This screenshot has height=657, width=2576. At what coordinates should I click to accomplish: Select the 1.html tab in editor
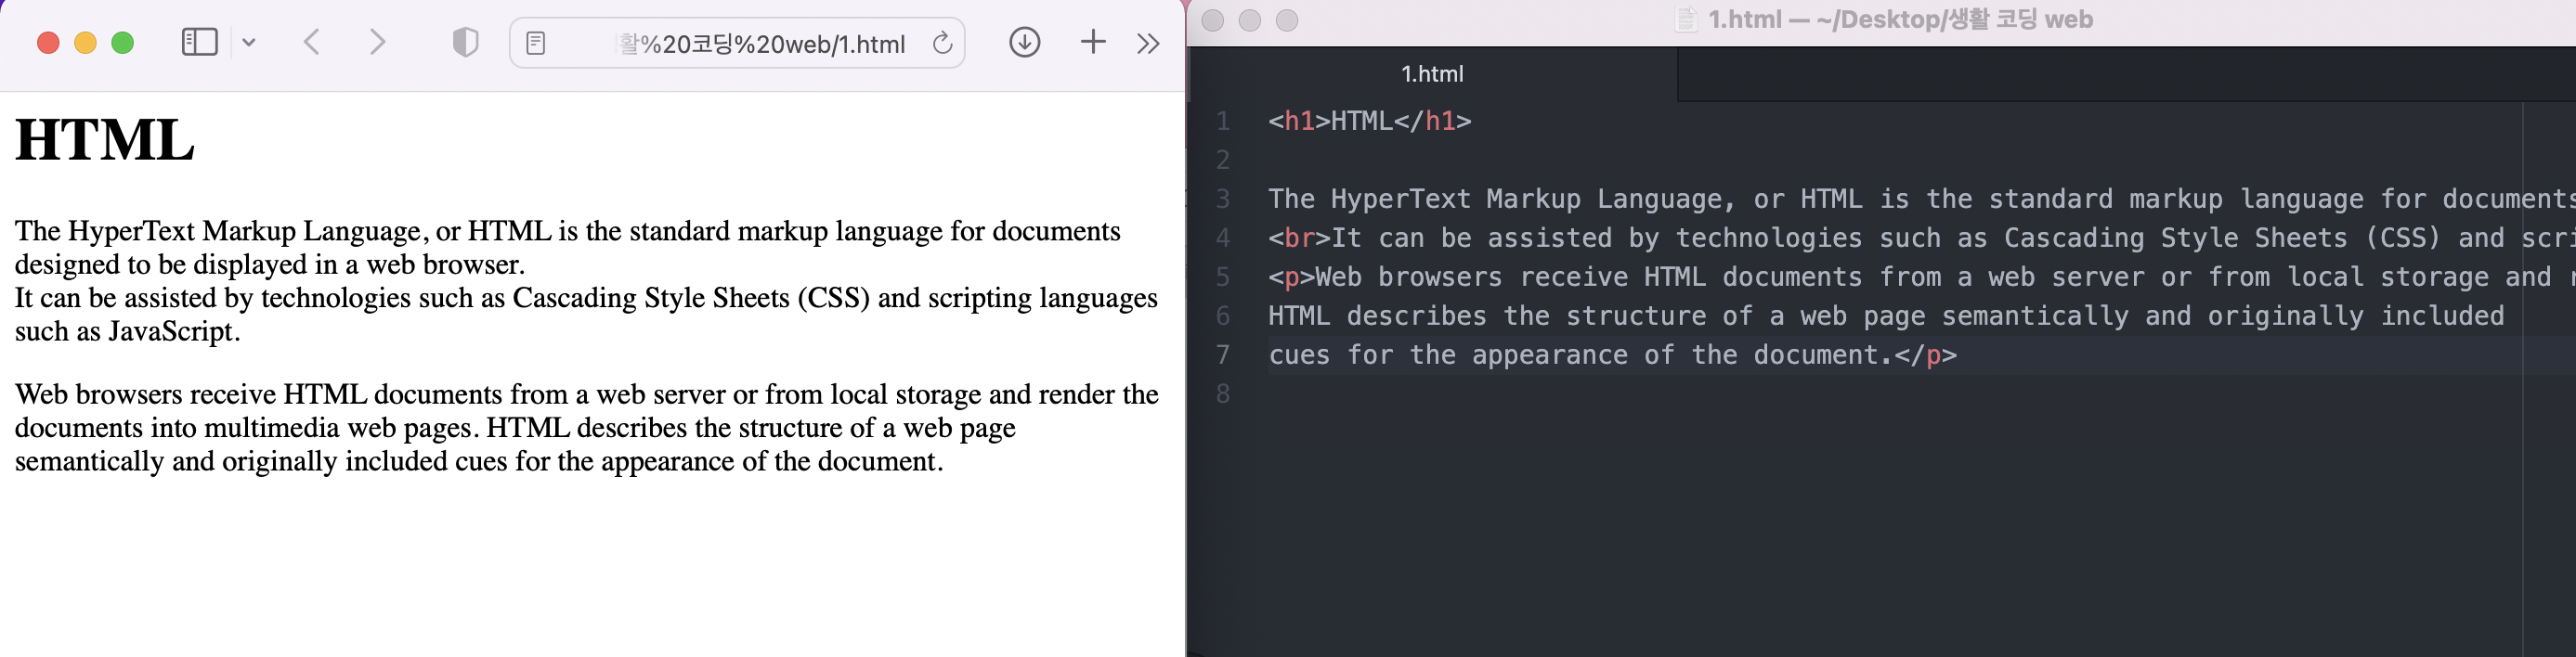(x=1432, y=74)
